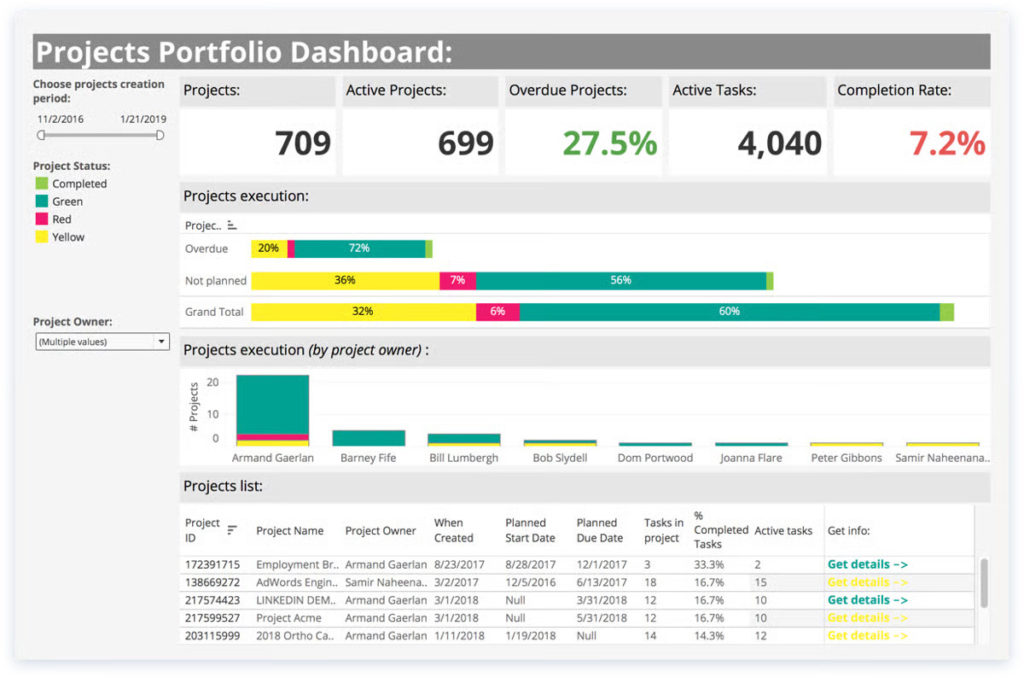Screen dimensions: 1024x678
Task: Click the dropdown arrow on the Project Owner filter
Action: pyautogui.click(x=160, y=341)
